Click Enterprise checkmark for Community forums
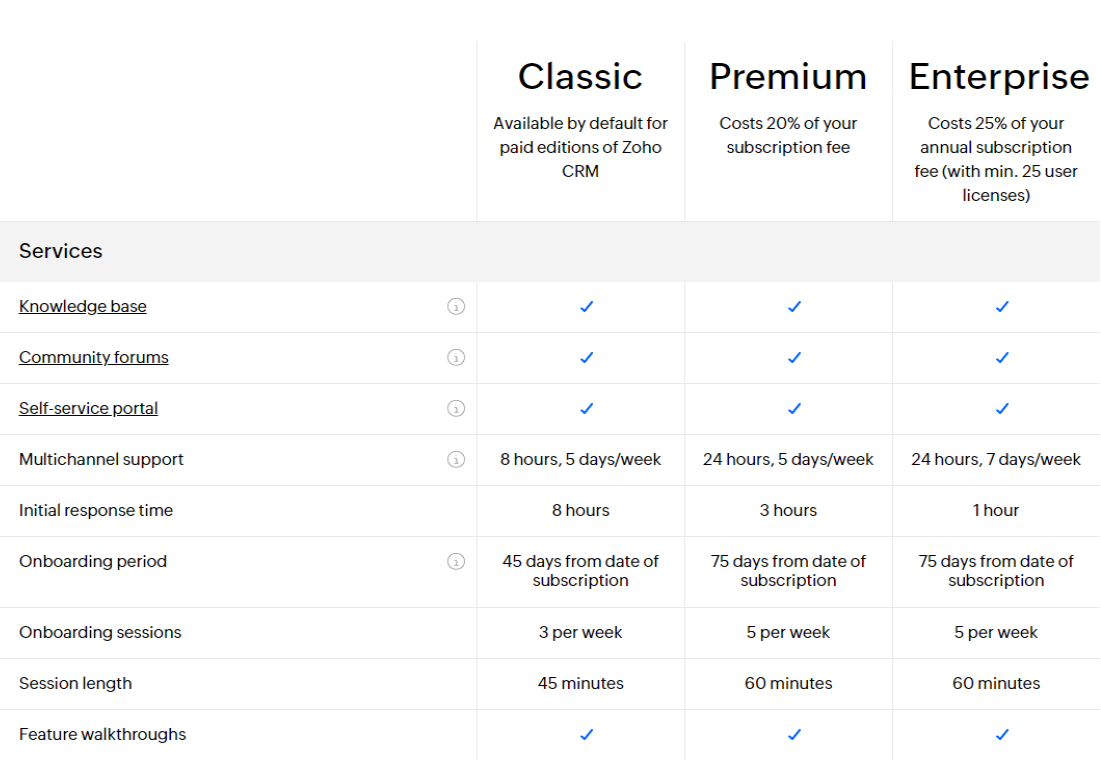Viewport: 1101px width, 760px height. (x=1002, y=358)
